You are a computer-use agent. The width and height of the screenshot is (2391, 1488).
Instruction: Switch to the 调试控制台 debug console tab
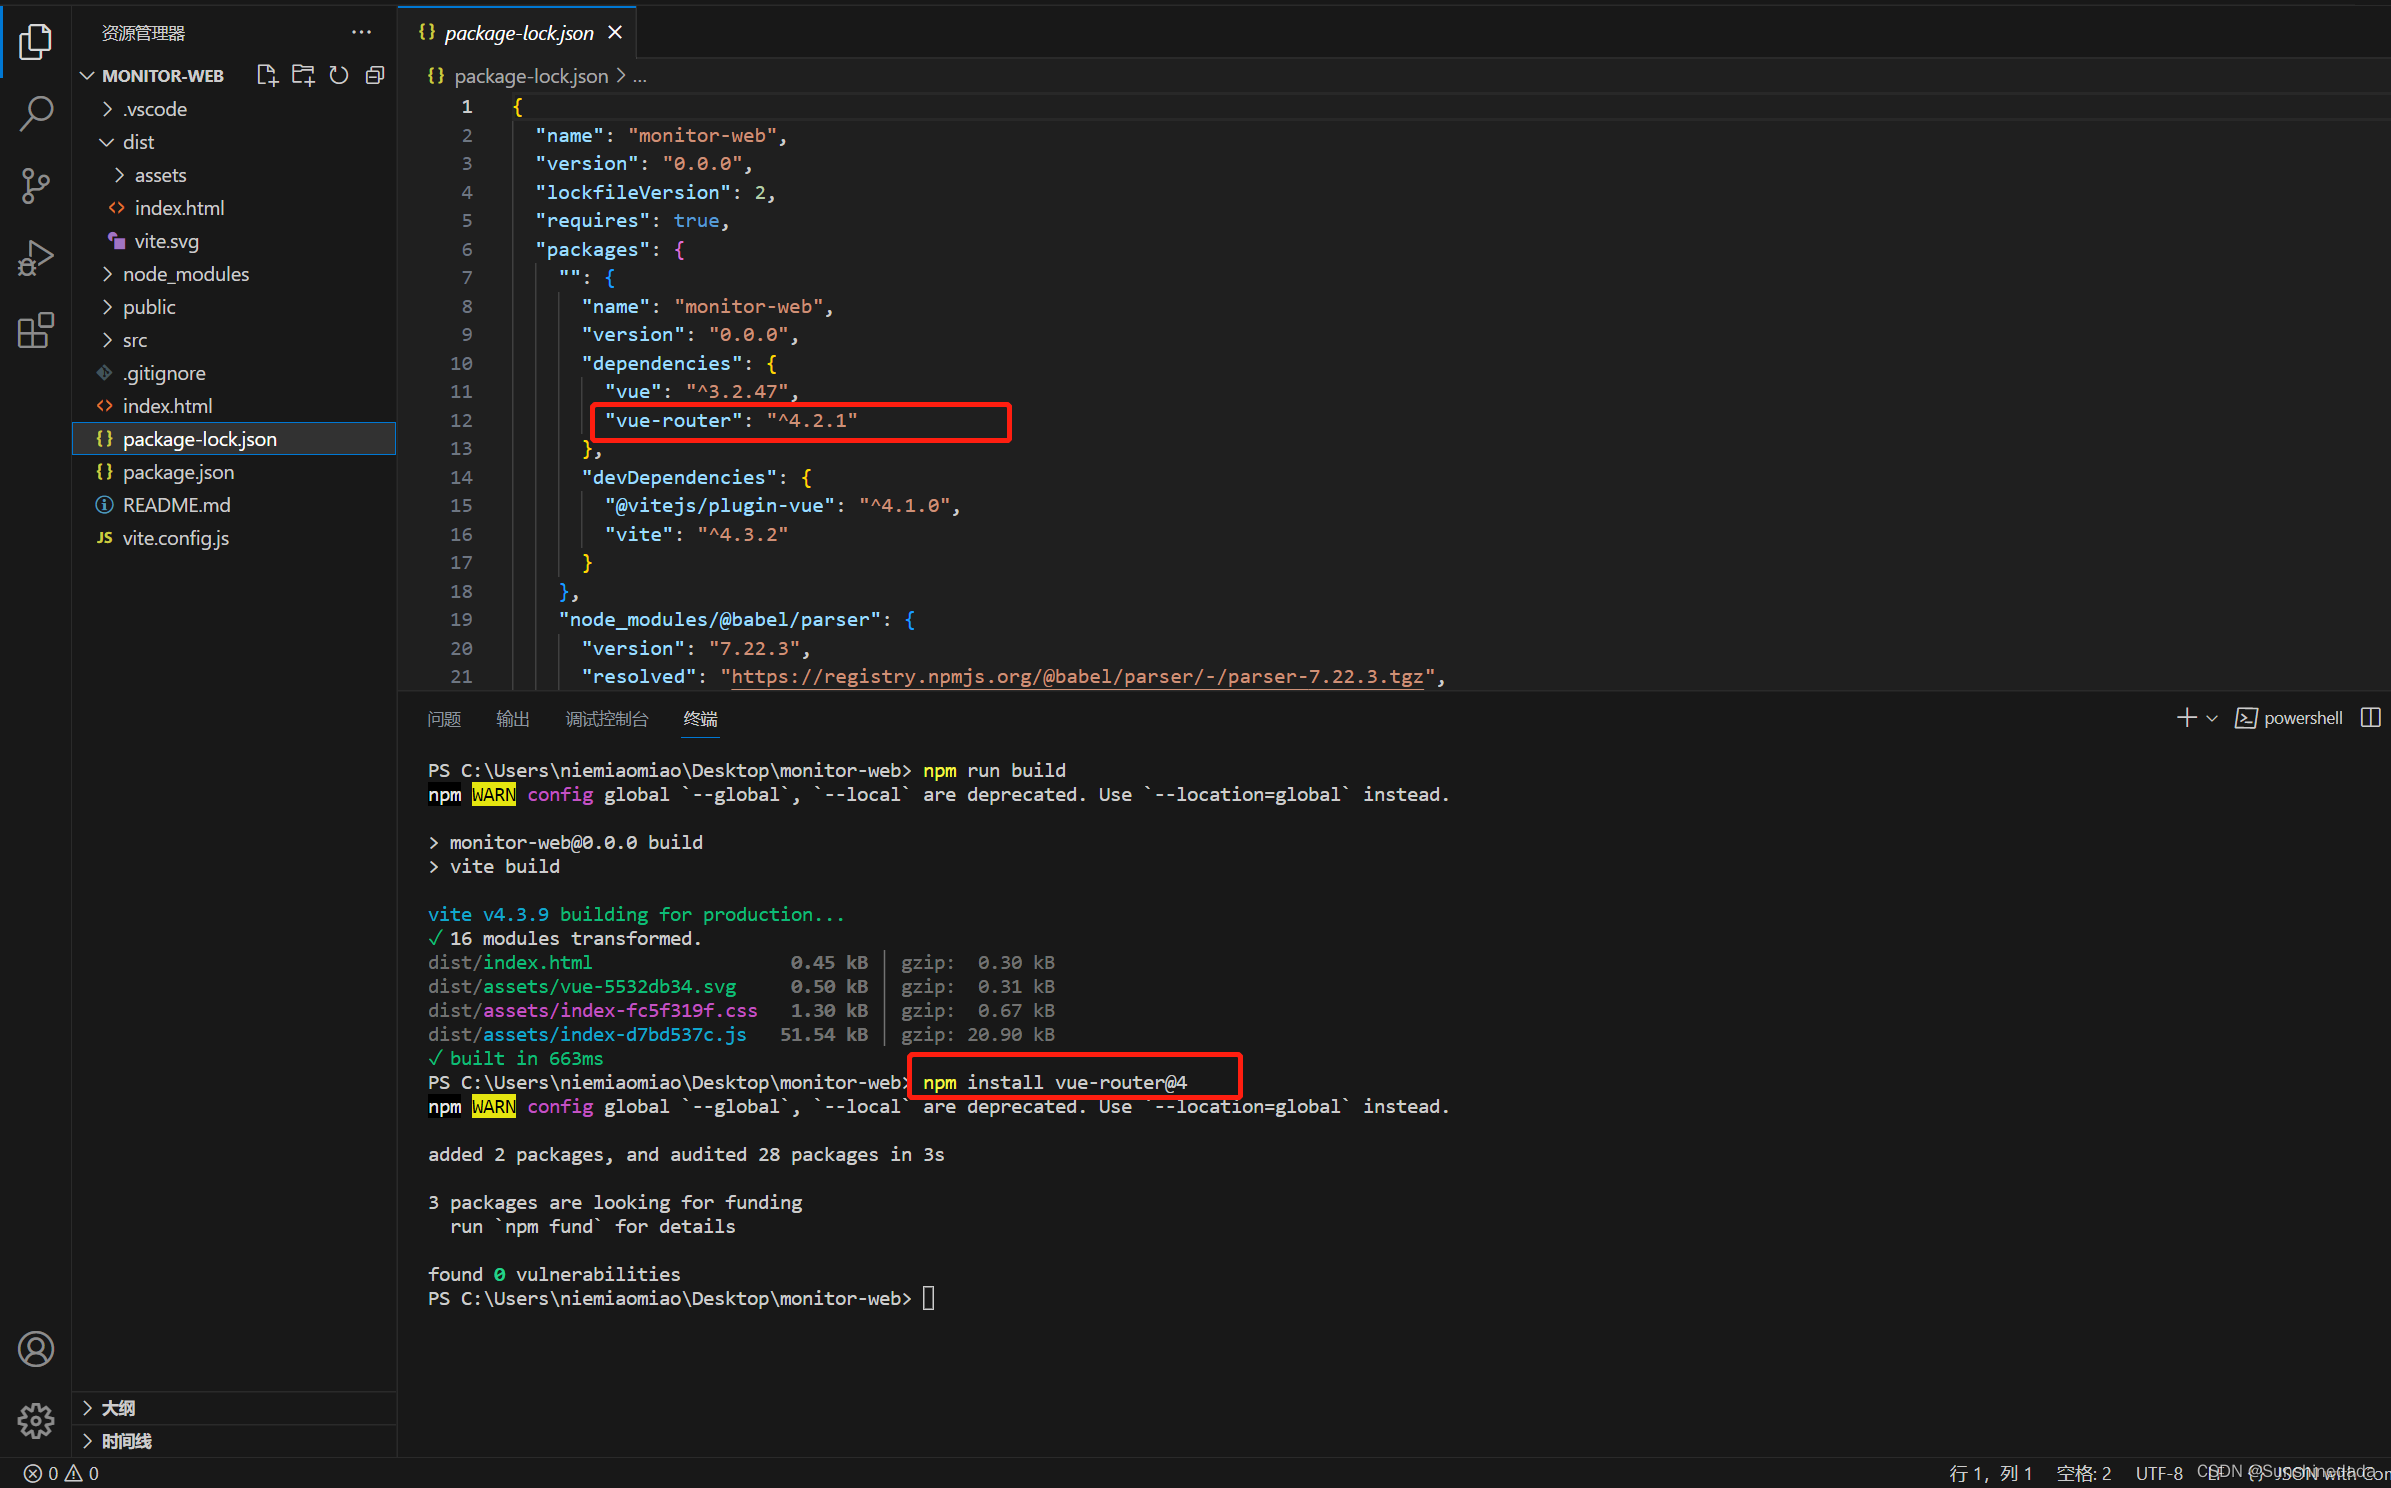(606, 719)
